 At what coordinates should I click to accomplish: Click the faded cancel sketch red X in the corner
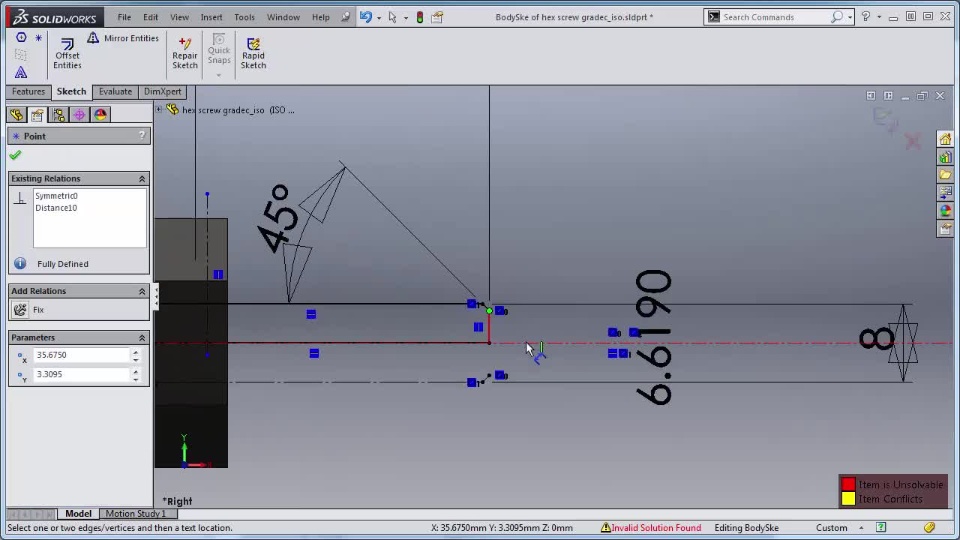tap(913, 141)
